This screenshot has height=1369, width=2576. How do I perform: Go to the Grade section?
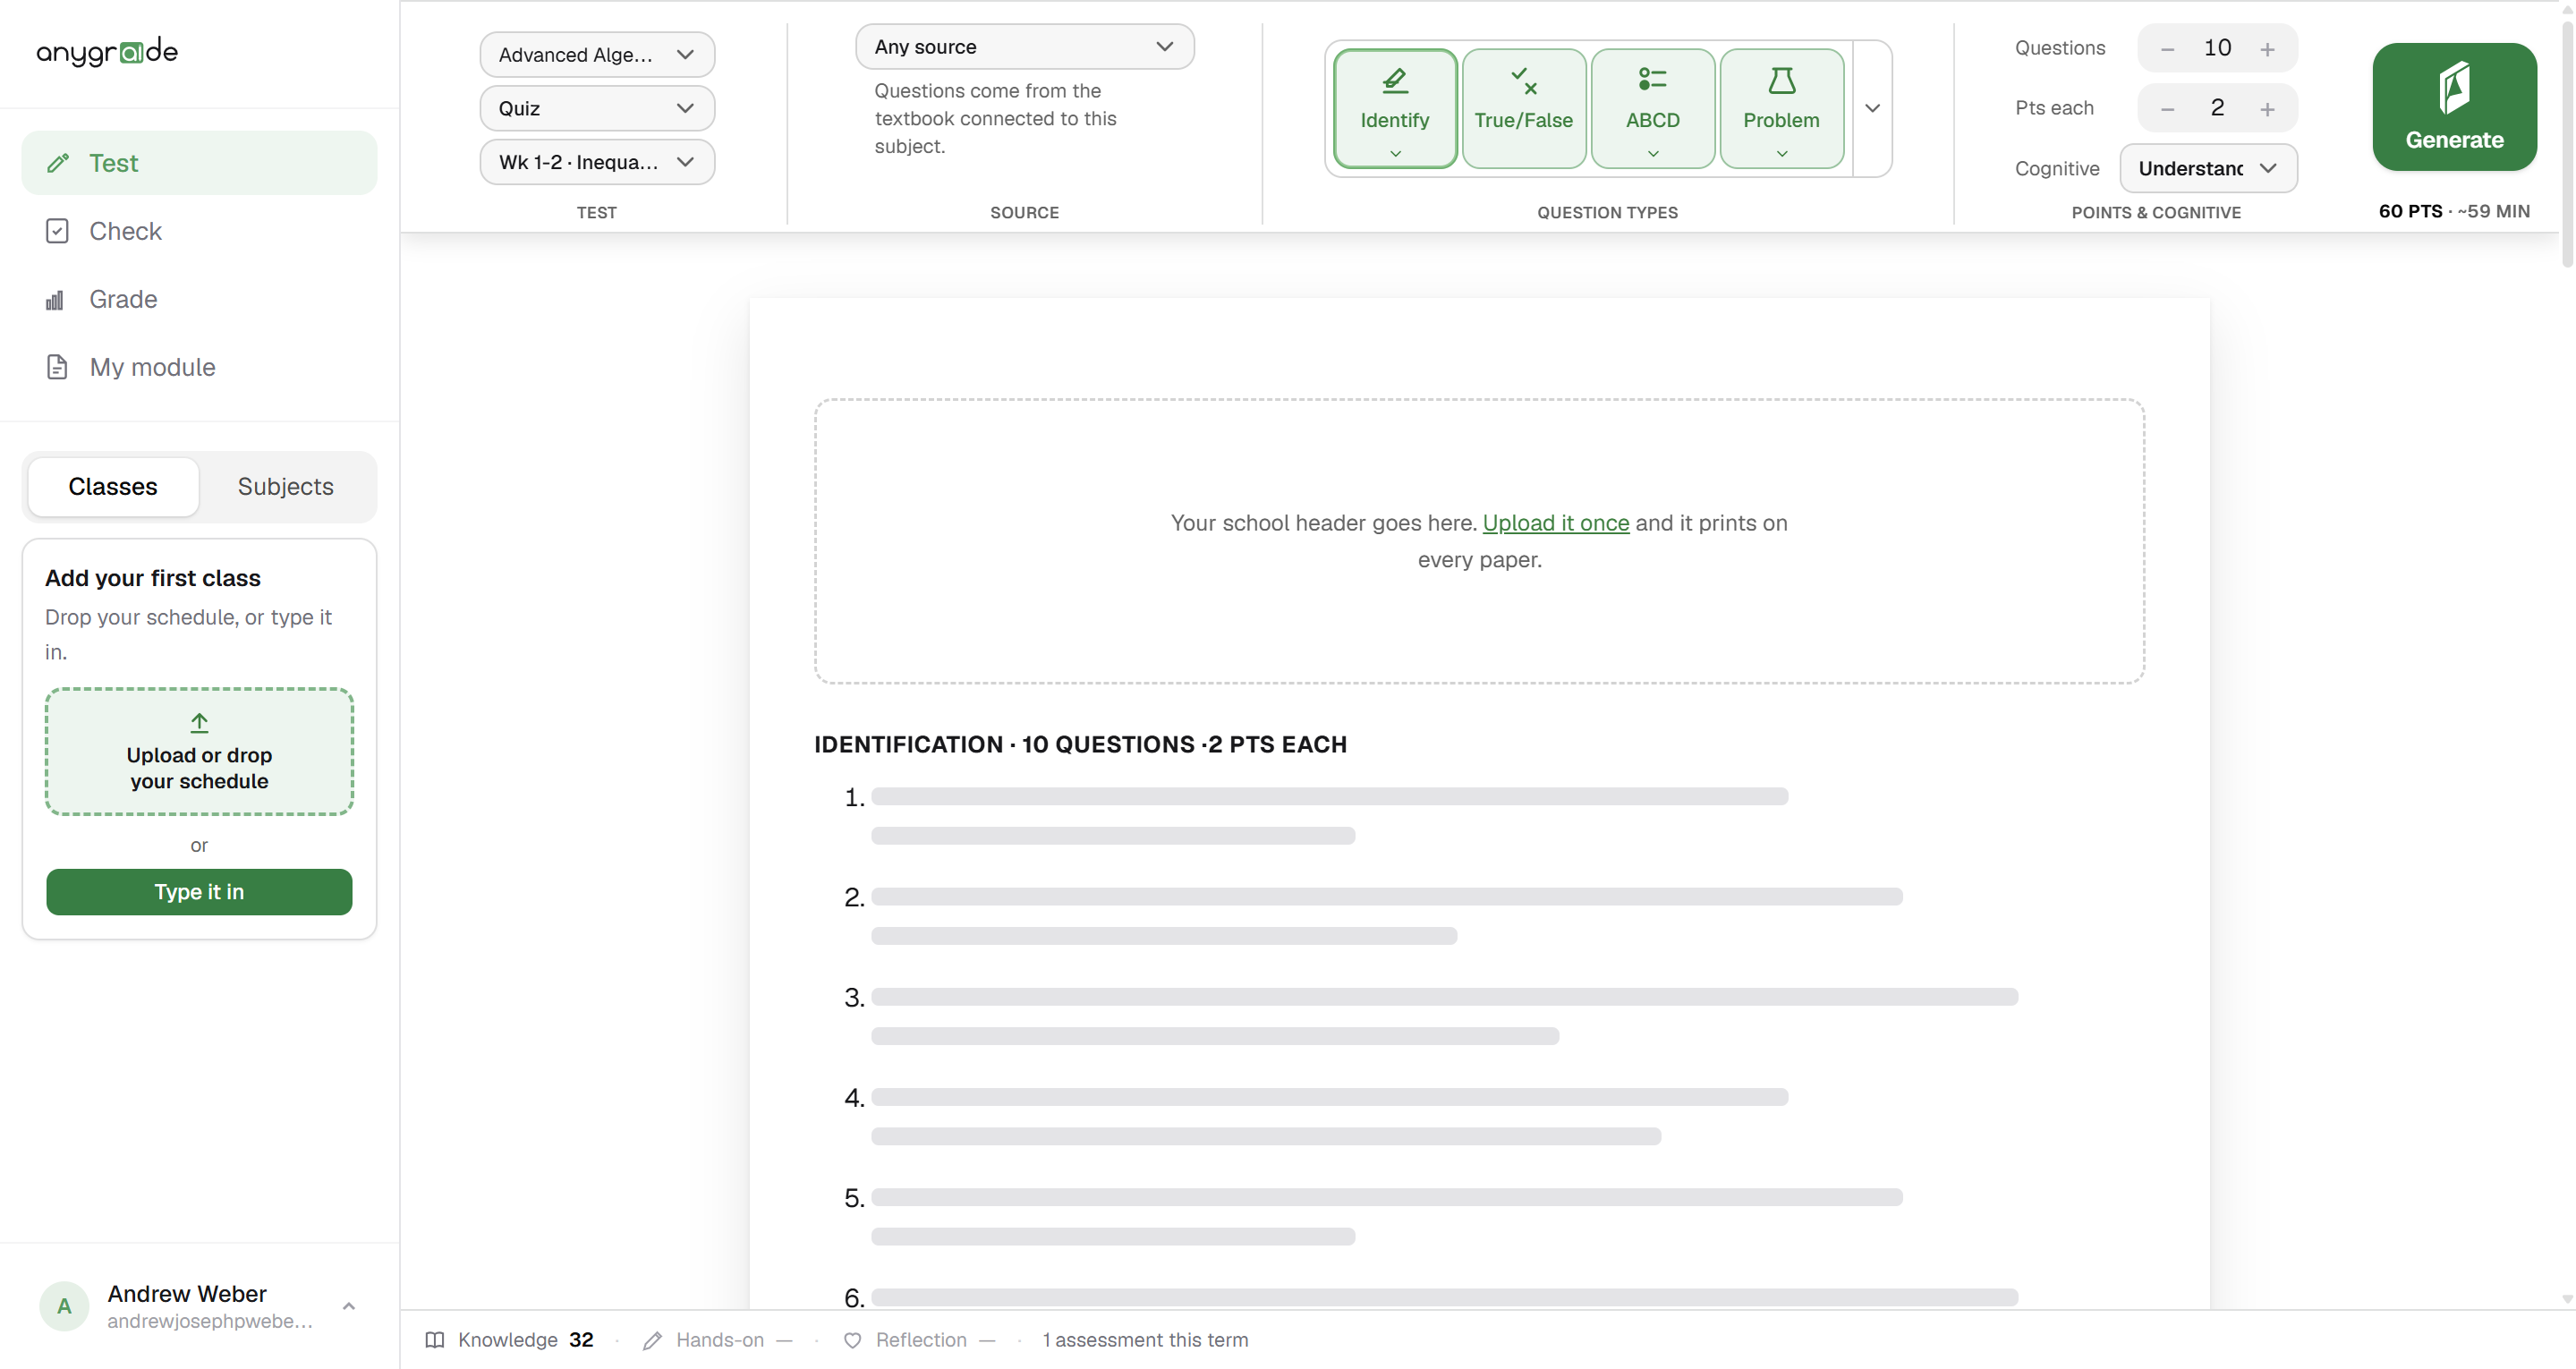[199, 299]
